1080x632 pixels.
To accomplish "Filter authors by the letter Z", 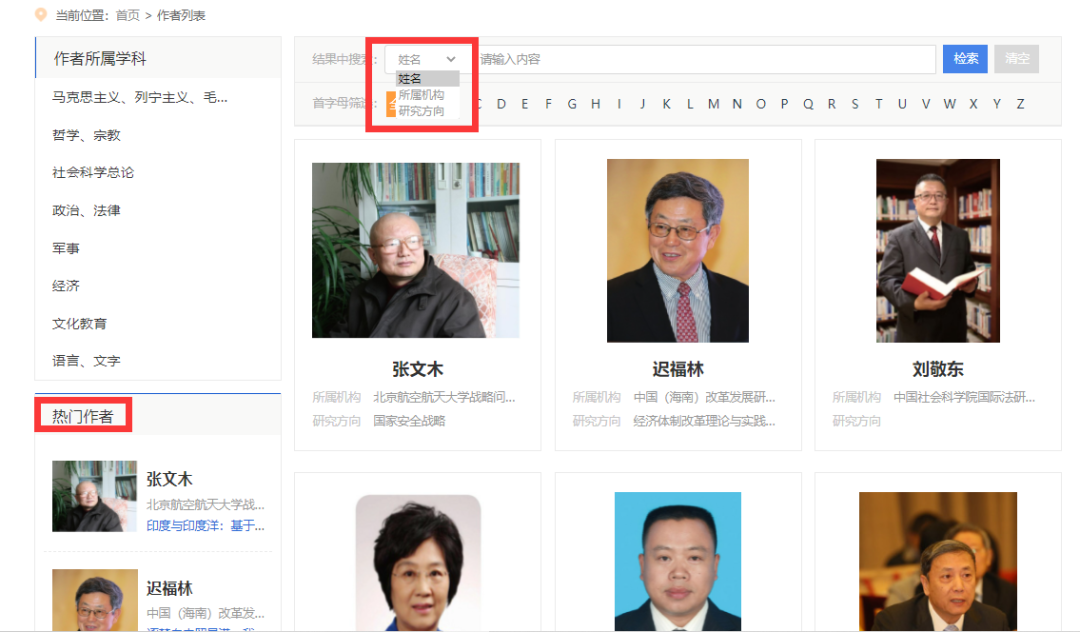I will pos(1019,103).
